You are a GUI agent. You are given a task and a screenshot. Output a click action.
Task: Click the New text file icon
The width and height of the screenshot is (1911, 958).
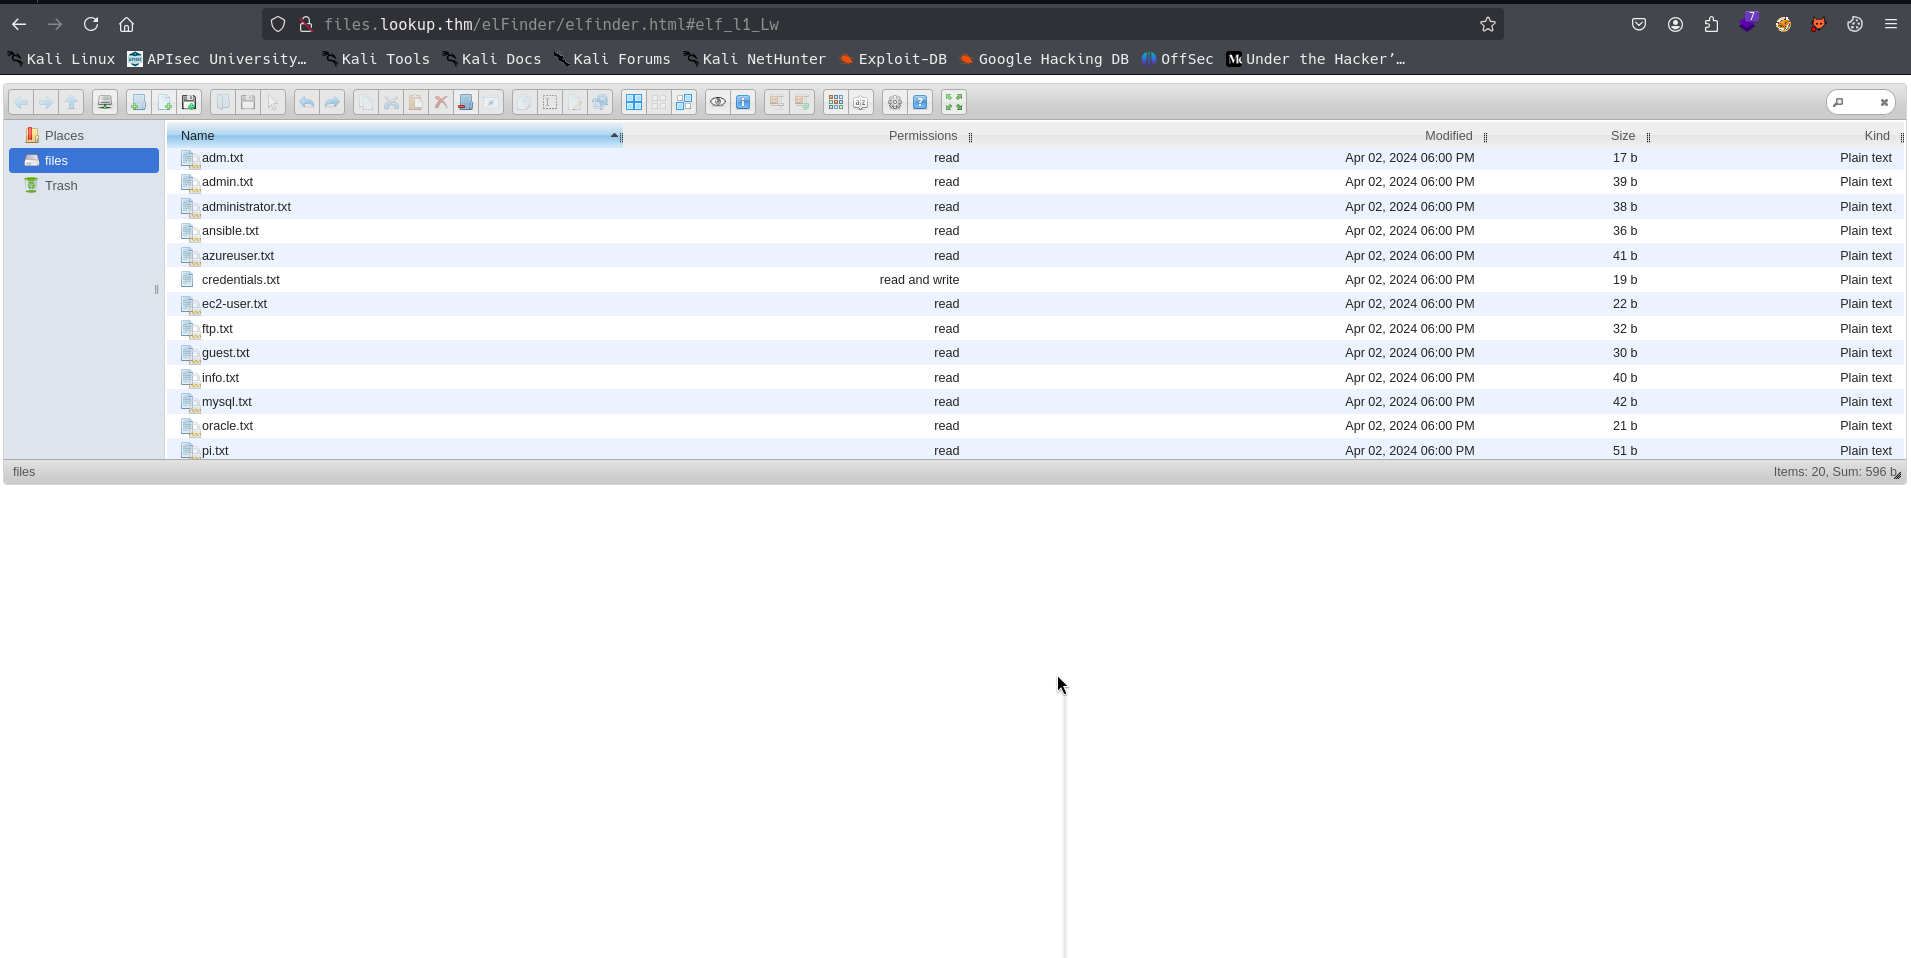164,102
